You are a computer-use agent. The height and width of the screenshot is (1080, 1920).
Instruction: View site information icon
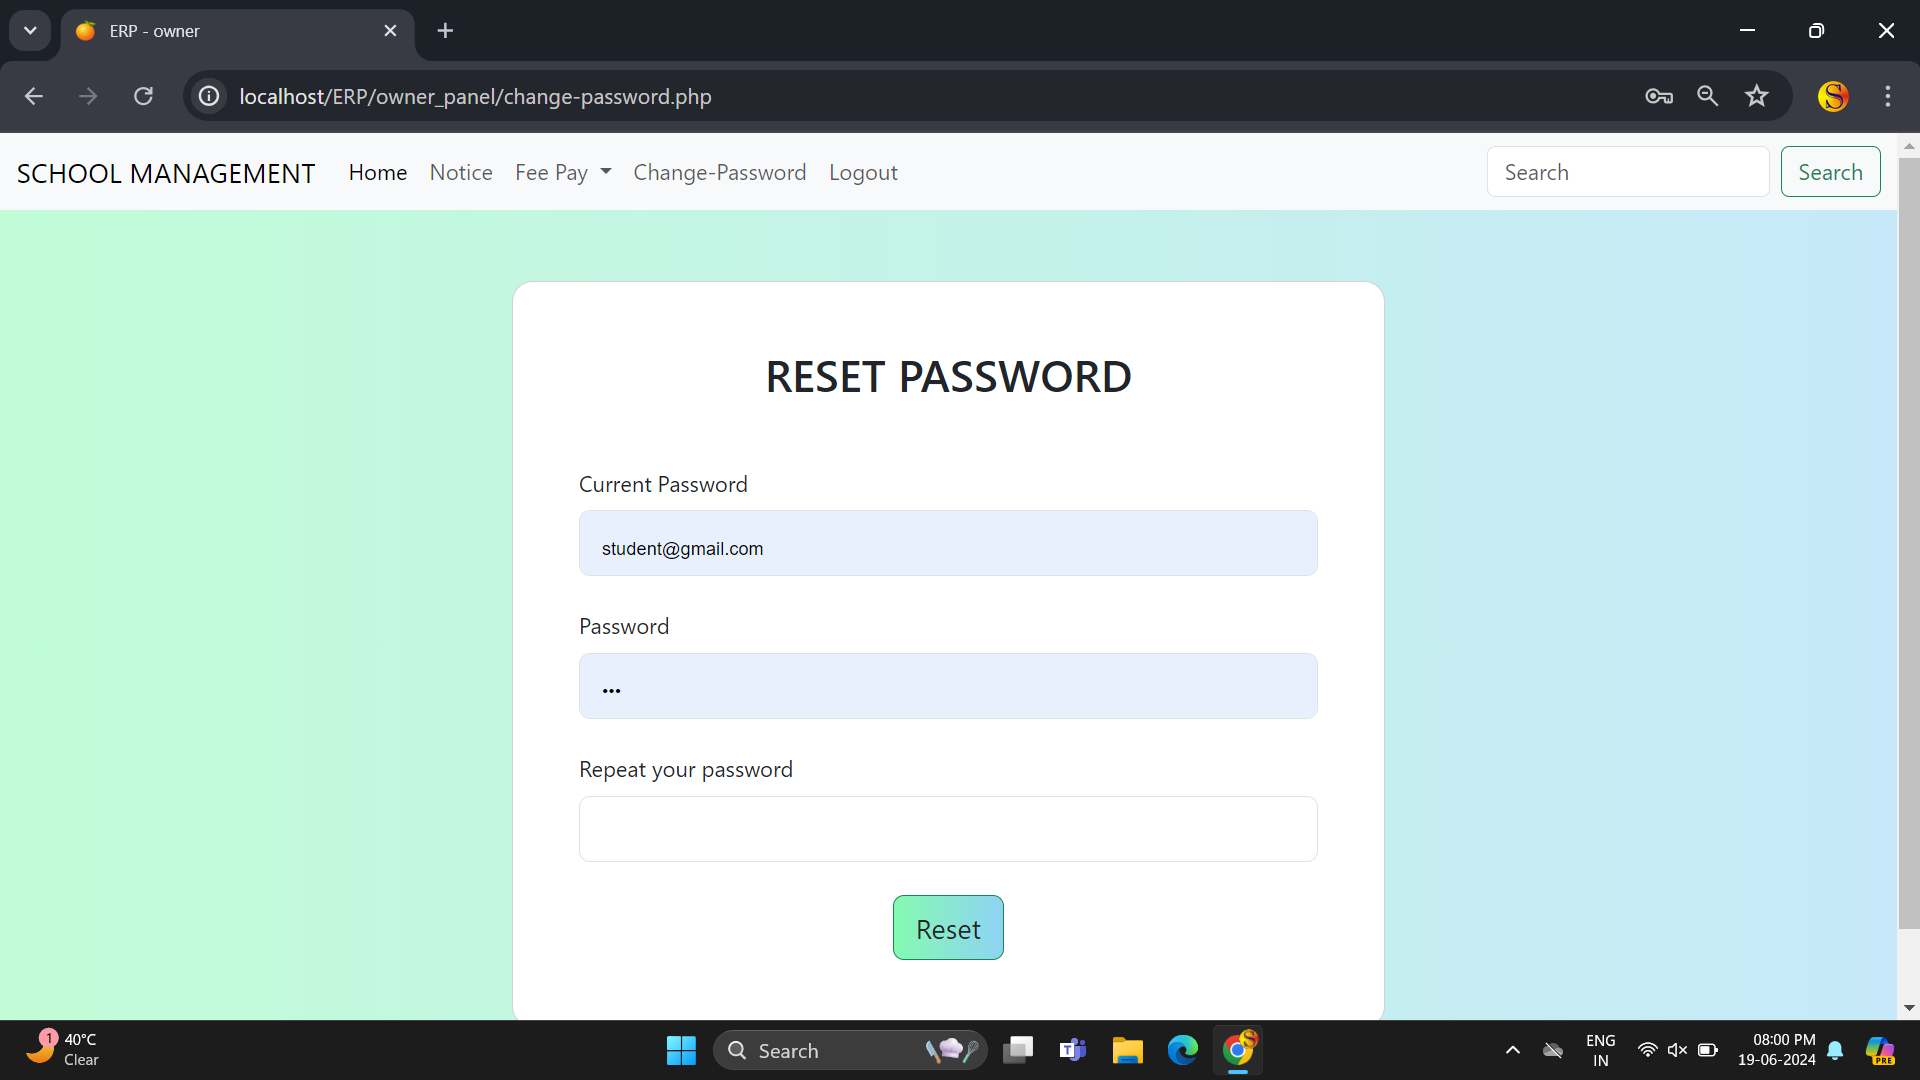point(209,96)
